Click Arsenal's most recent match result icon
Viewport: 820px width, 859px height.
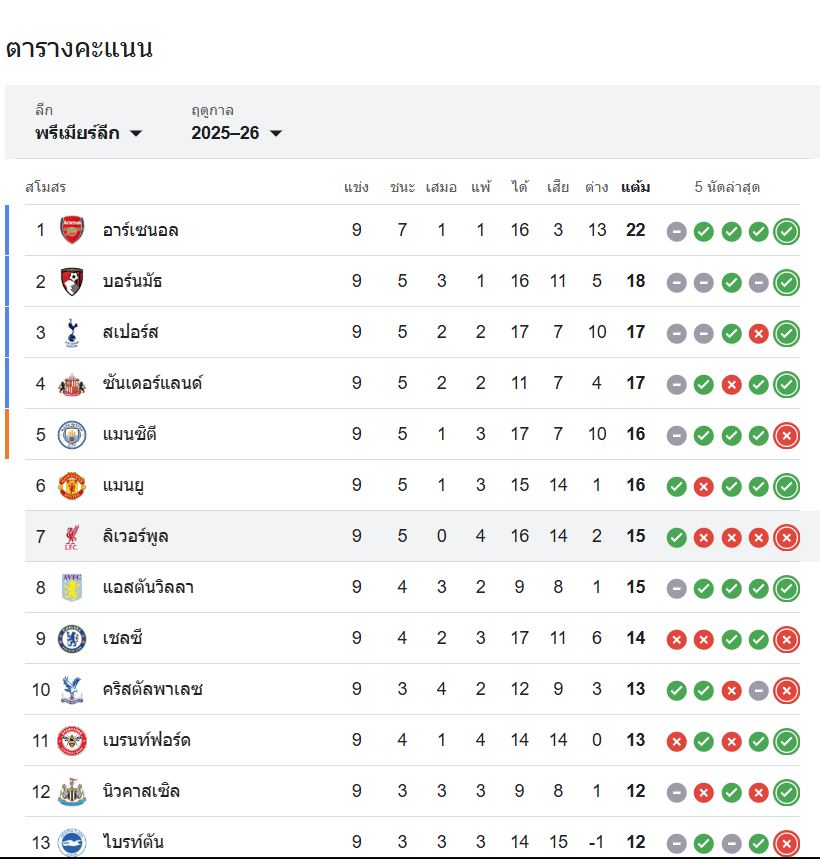pyautogui.click(x=787, y=231)
